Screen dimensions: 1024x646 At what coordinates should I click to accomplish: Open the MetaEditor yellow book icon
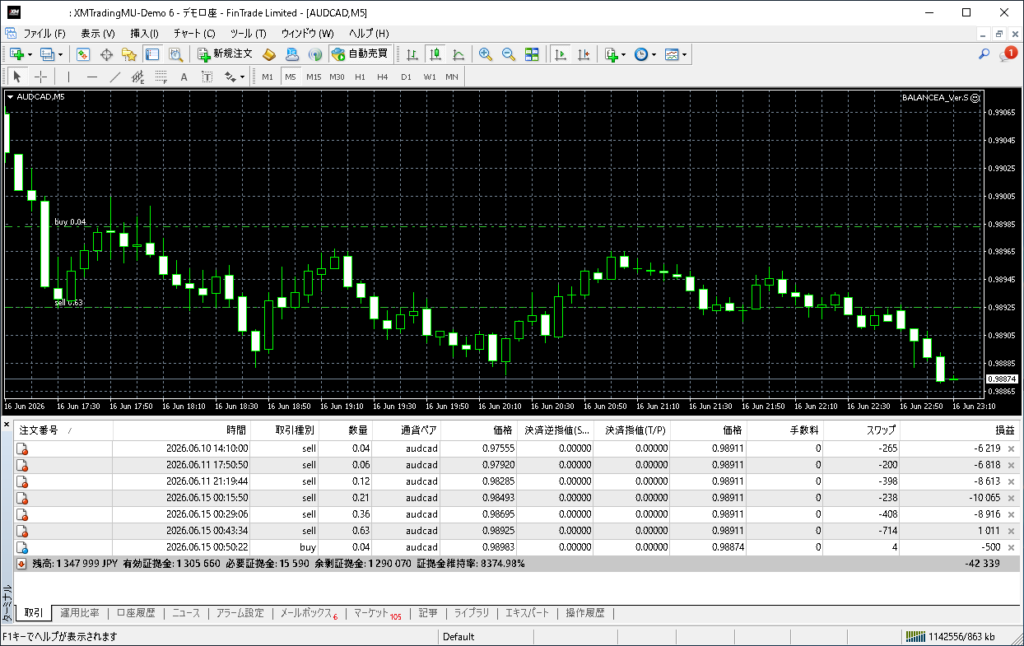coord(268,54)
